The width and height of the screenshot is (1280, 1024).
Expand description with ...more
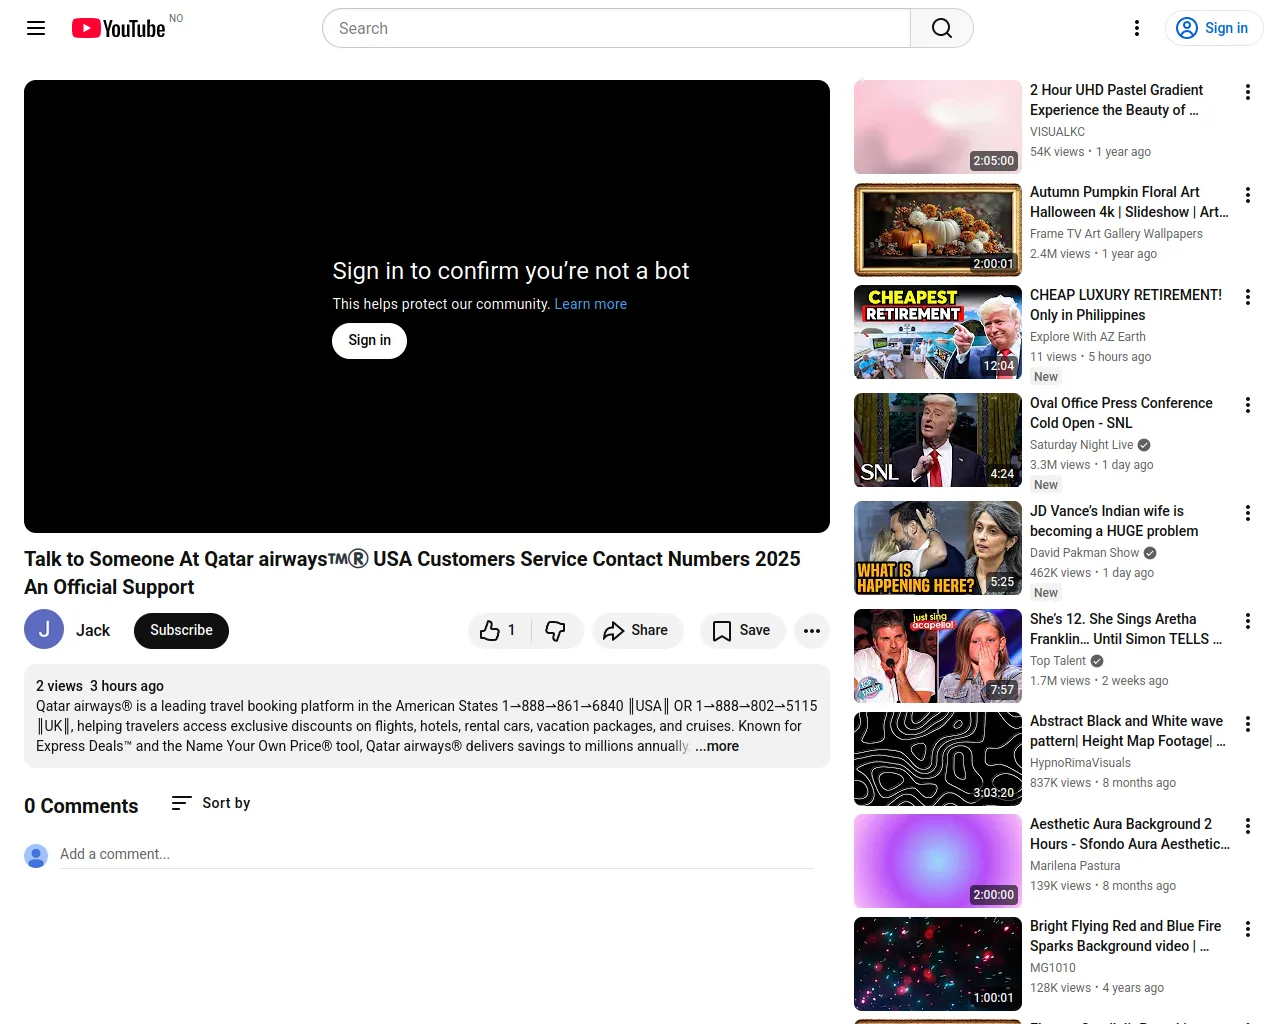click(x=717, y=747)
